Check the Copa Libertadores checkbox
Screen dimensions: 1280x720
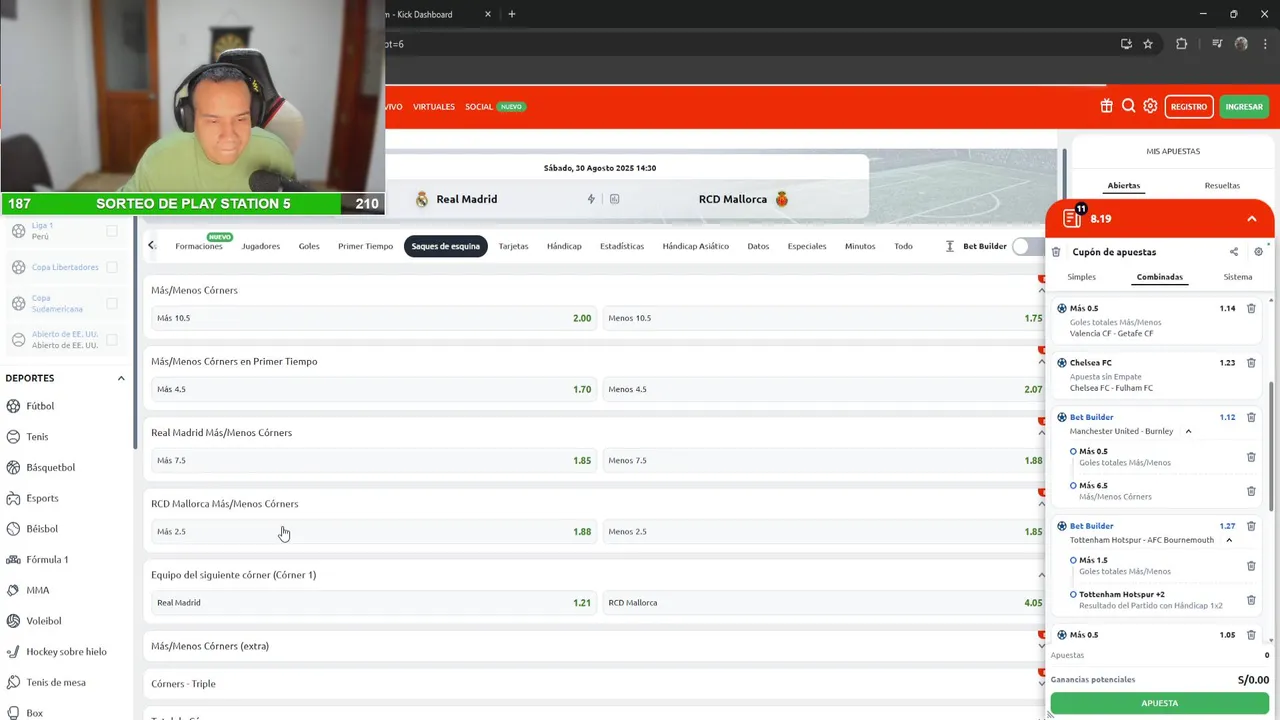point(112,267)
